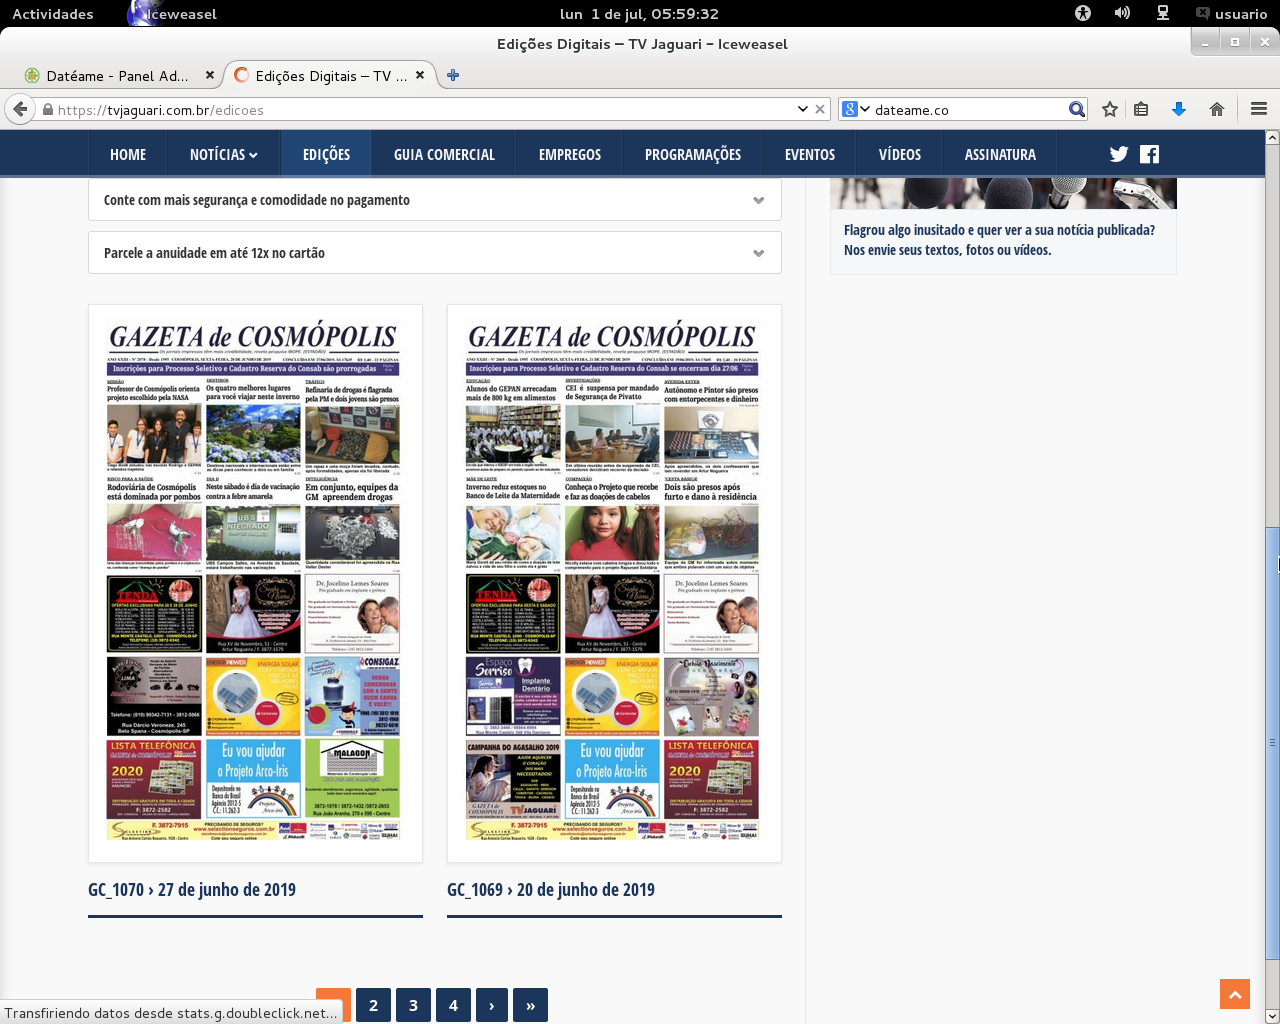1280x1024 pixels.
Task: Click the vertical scrollbar thumb
Action: tap(1272, 742)
